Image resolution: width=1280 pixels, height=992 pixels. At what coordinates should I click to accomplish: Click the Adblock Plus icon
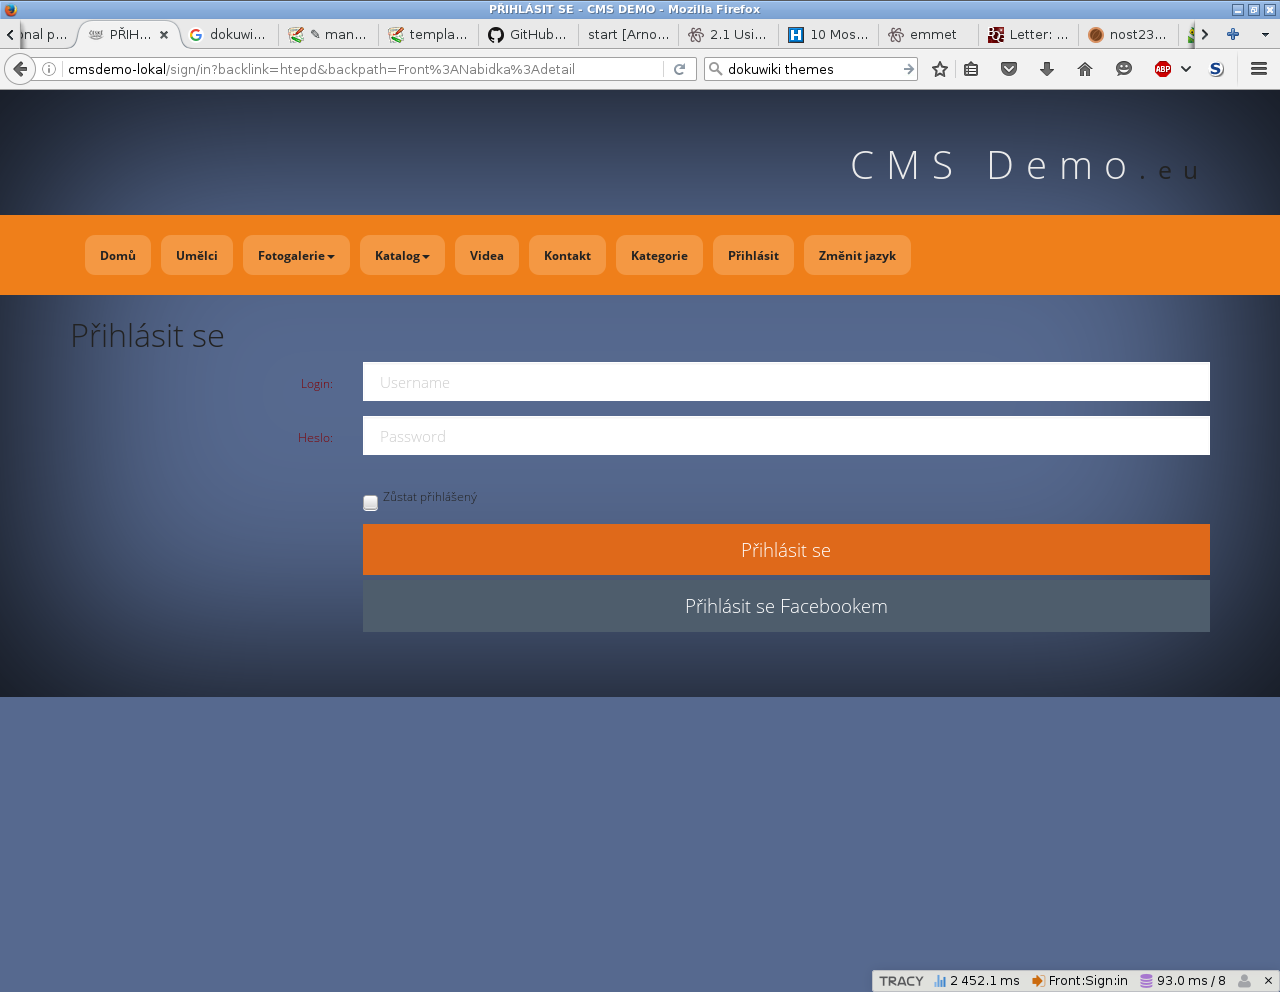pos(1162,69)
